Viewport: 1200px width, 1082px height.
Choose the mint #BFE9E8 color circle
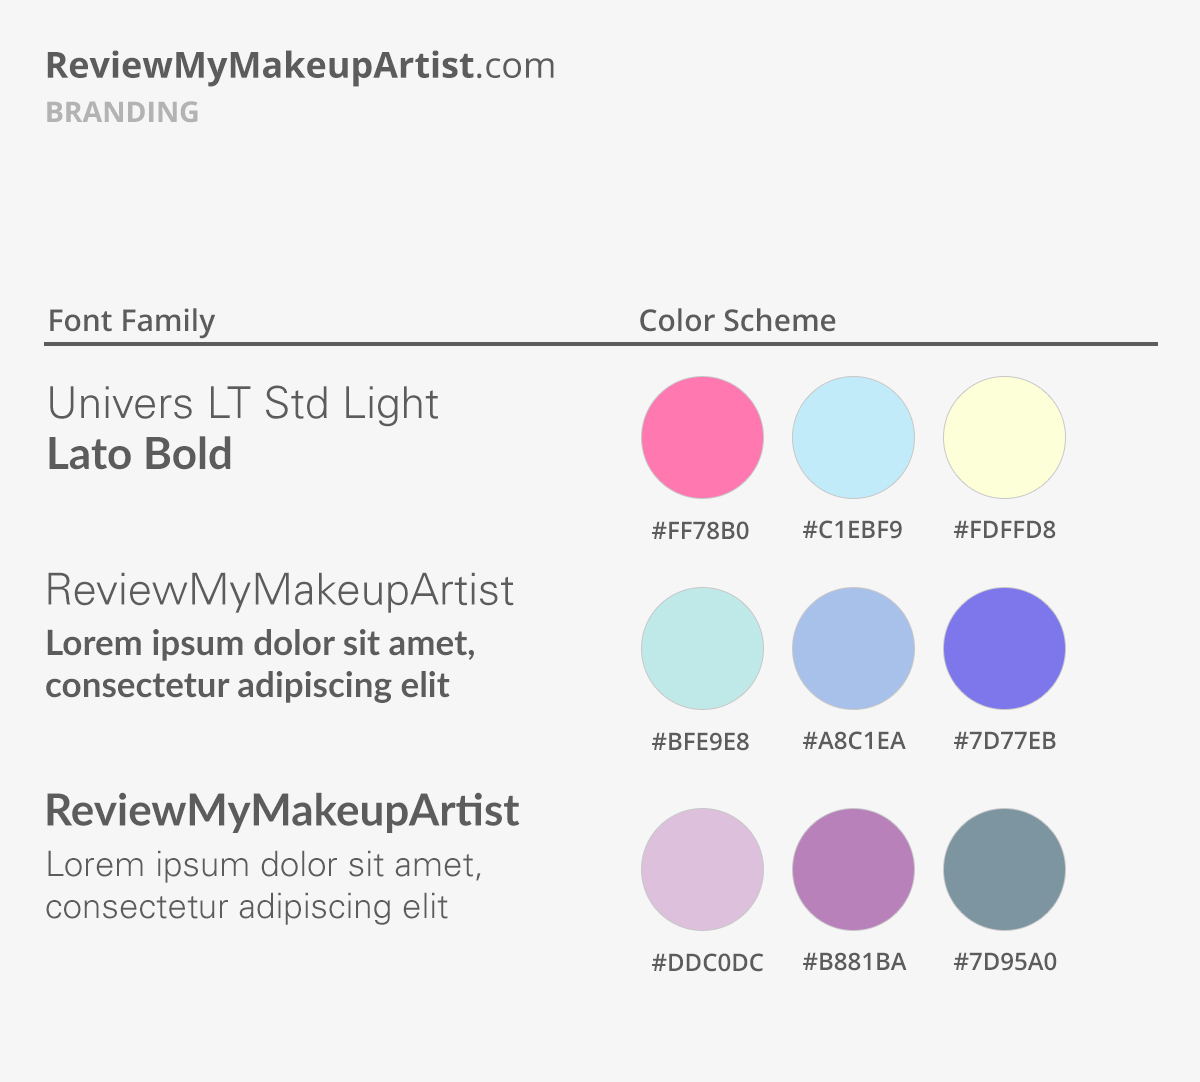(702, 648)
